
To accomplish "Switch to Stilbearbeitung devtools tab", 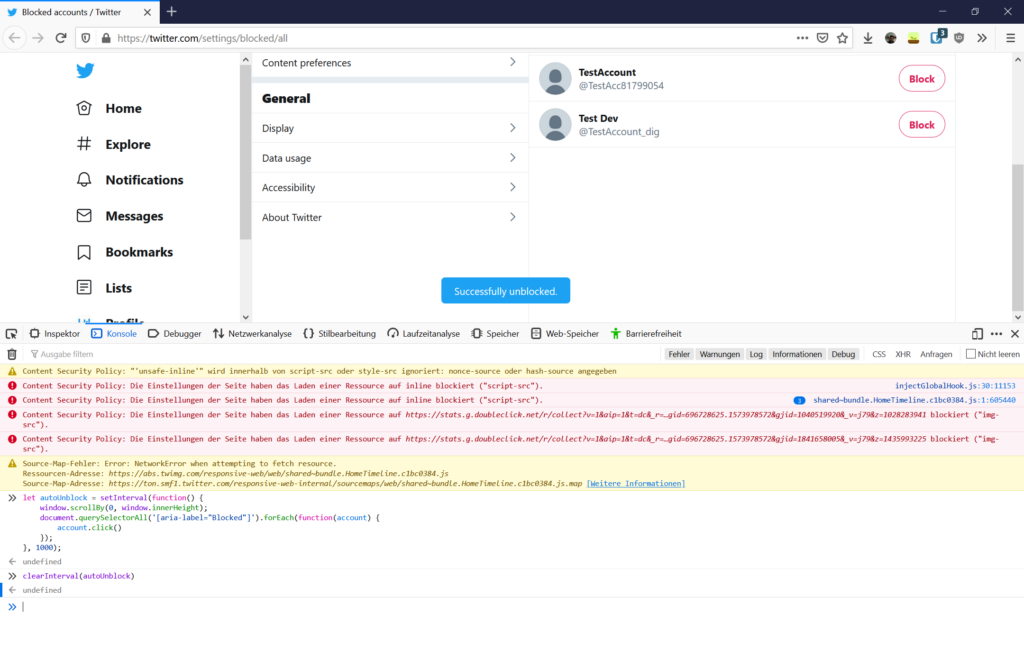I will pos(340,334).
